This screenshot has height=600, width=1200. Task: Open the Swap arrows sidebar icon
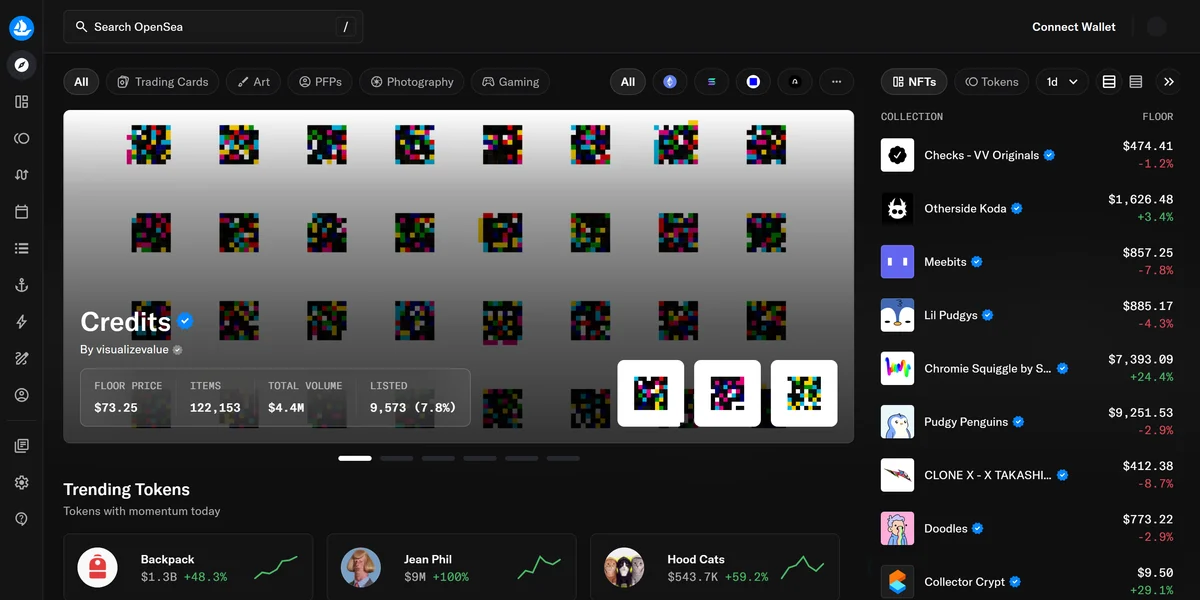pos(22,175)
